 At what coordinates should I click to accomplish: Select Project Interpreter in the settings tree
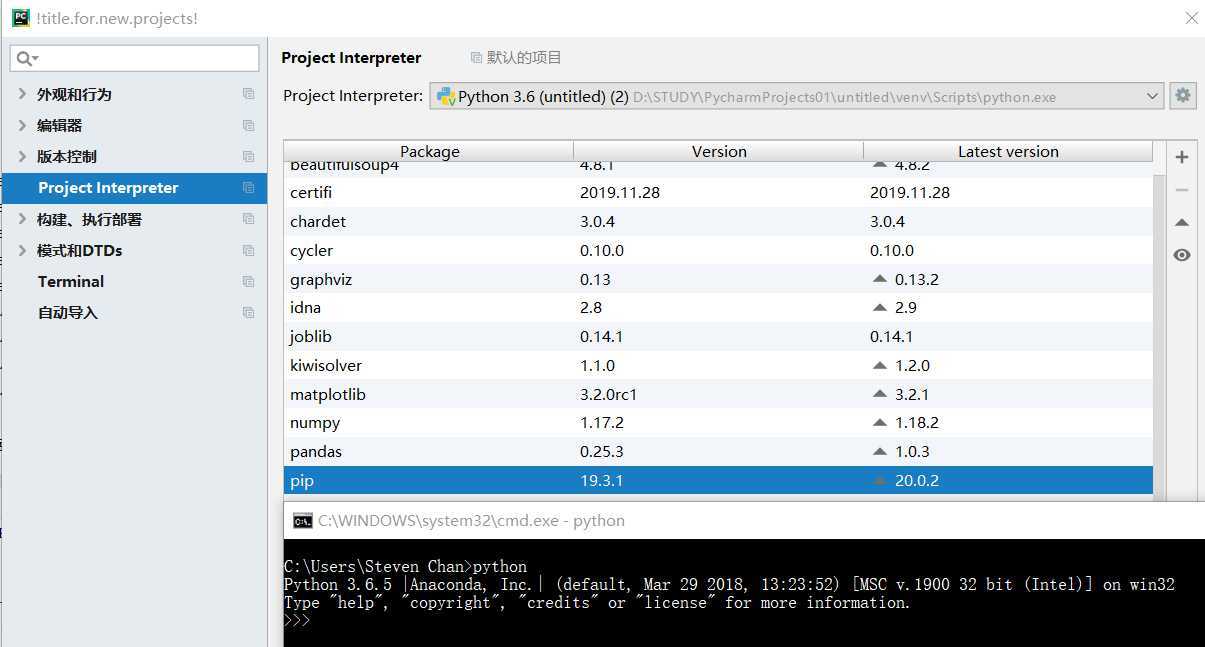(134, 188)
